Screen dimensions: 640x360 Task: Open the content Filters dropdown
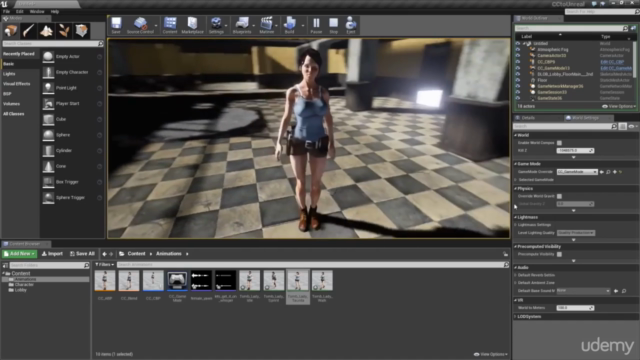point(104,264)
